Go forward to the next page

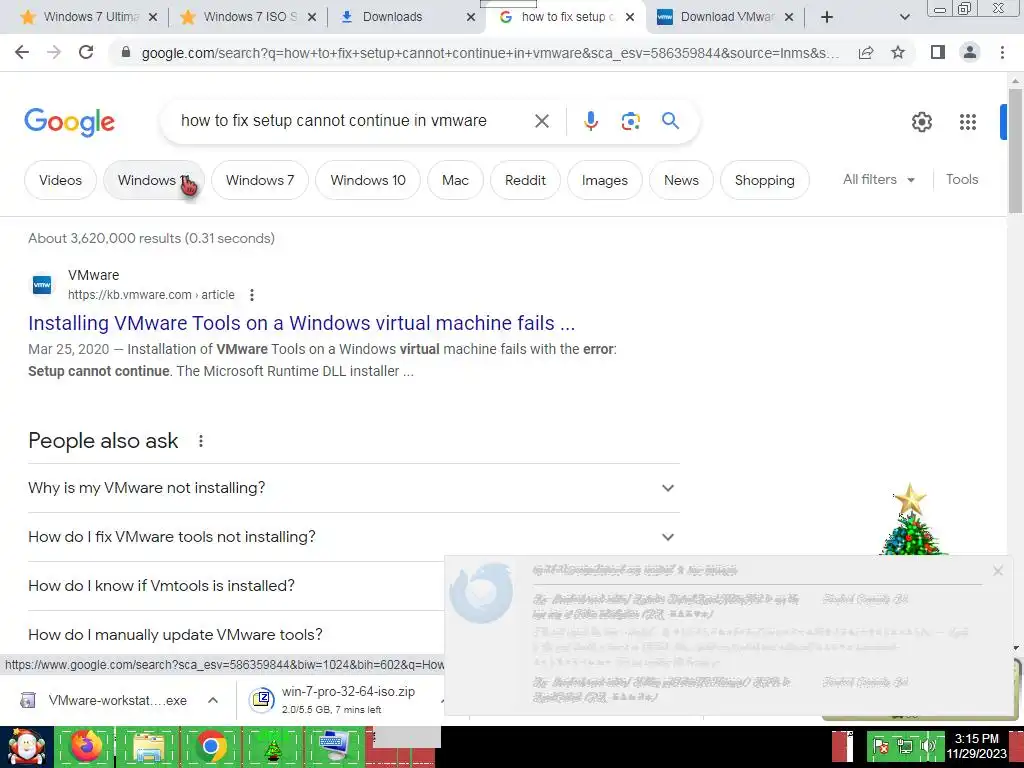click(x=54, y=52)
